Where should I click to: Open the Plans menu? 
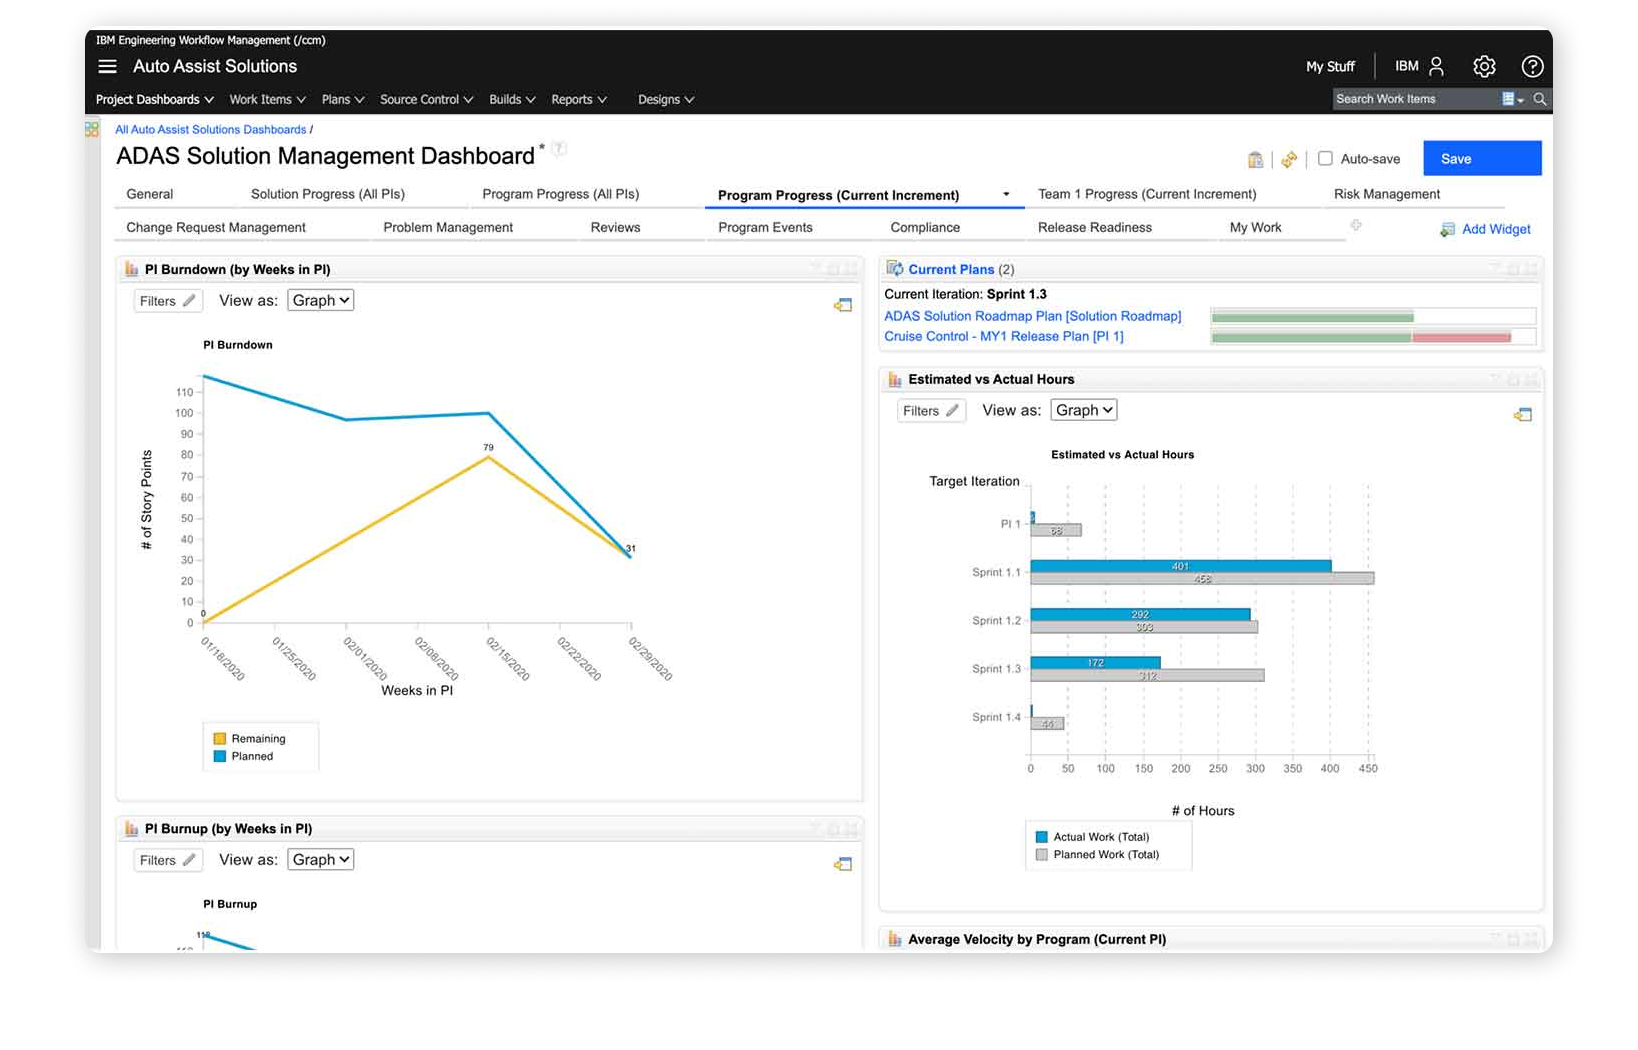pyautogui.click(x=343, y=99)
